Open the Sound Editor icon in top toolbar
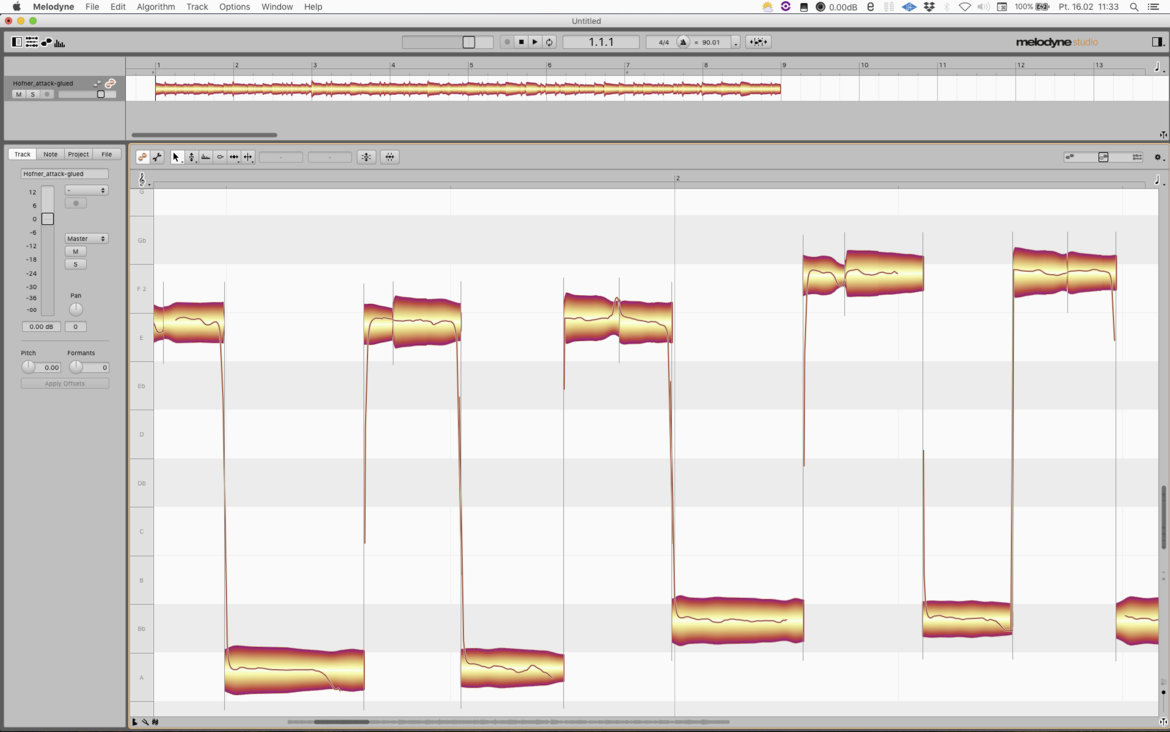 pyautogui.click(x=60, y=43)
